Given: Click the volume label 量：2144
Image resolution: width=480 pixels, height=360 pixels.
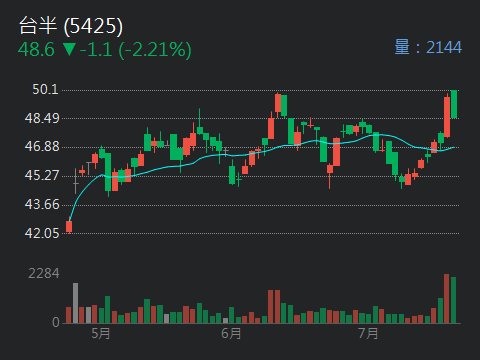Looking at the screenshot, I should [428, 47].
